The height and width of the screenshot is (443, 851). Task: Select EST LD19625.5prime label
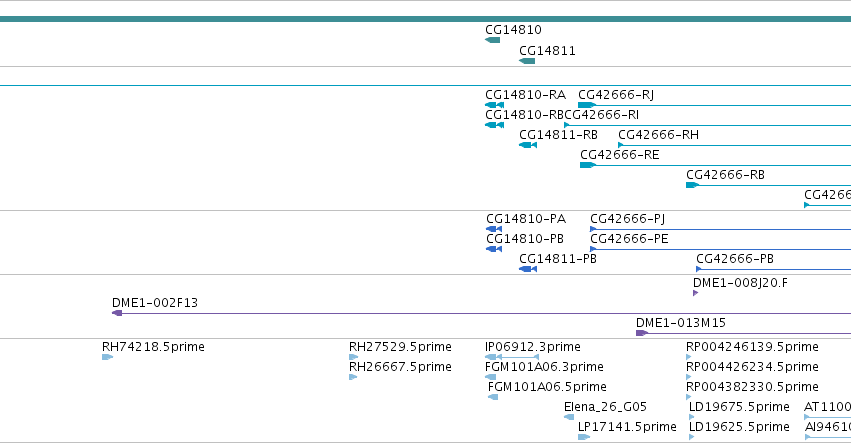pos(739,427)
